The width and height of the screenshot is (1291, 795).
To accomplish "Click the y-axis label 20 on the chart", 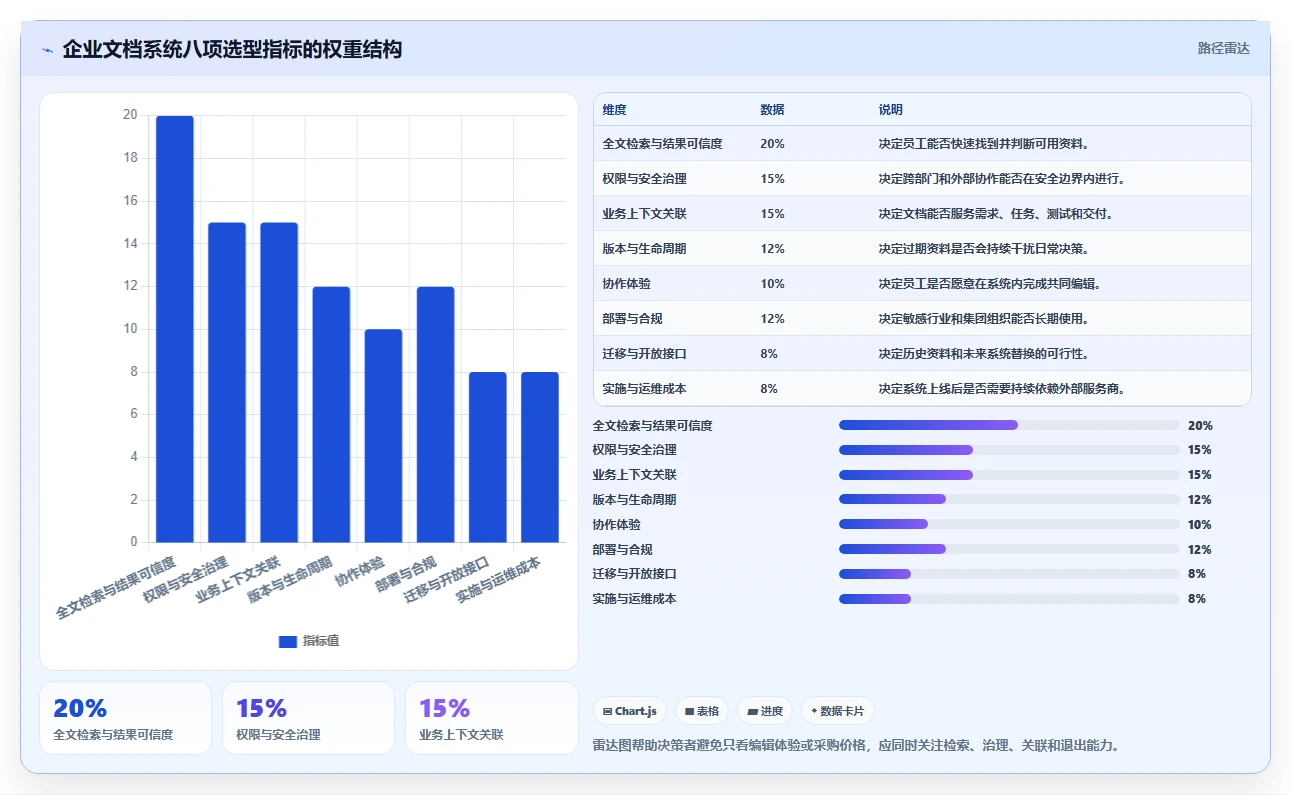I will tap(130, 115).
